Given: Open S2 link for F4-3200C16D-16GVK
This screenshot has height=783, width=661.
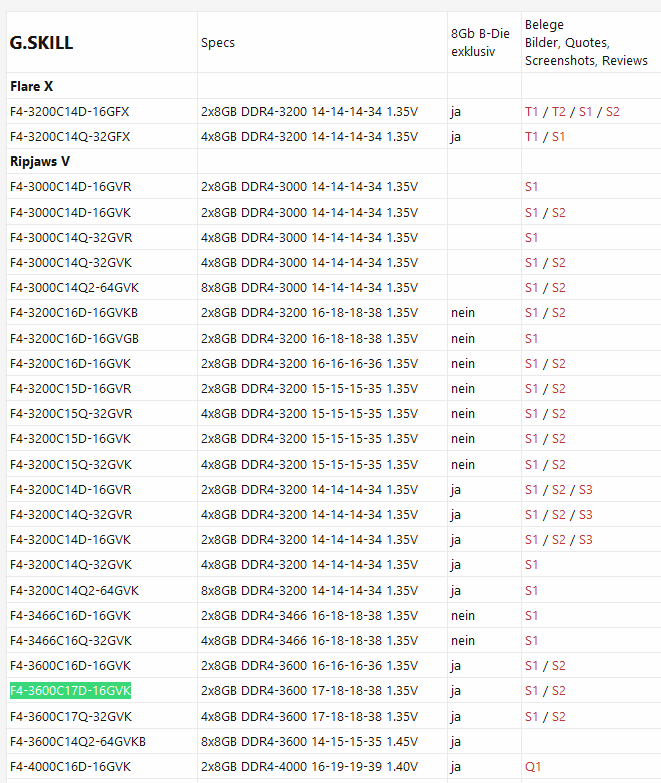Looking at the screenshot, I should [x=558, y=364].
